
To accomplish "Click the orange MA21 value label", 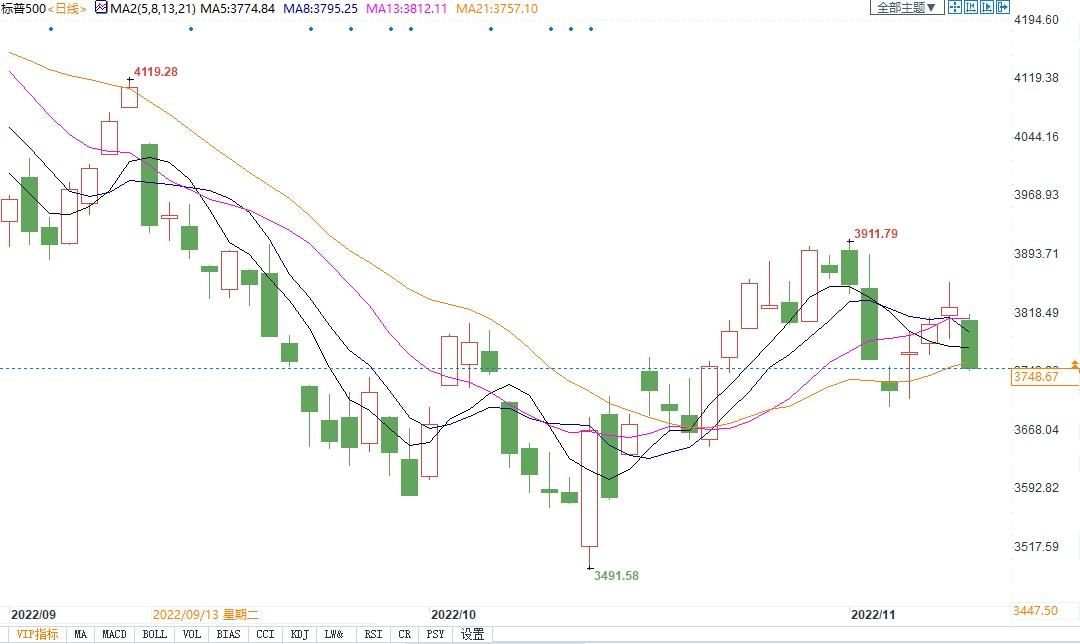I will [497, 8].
